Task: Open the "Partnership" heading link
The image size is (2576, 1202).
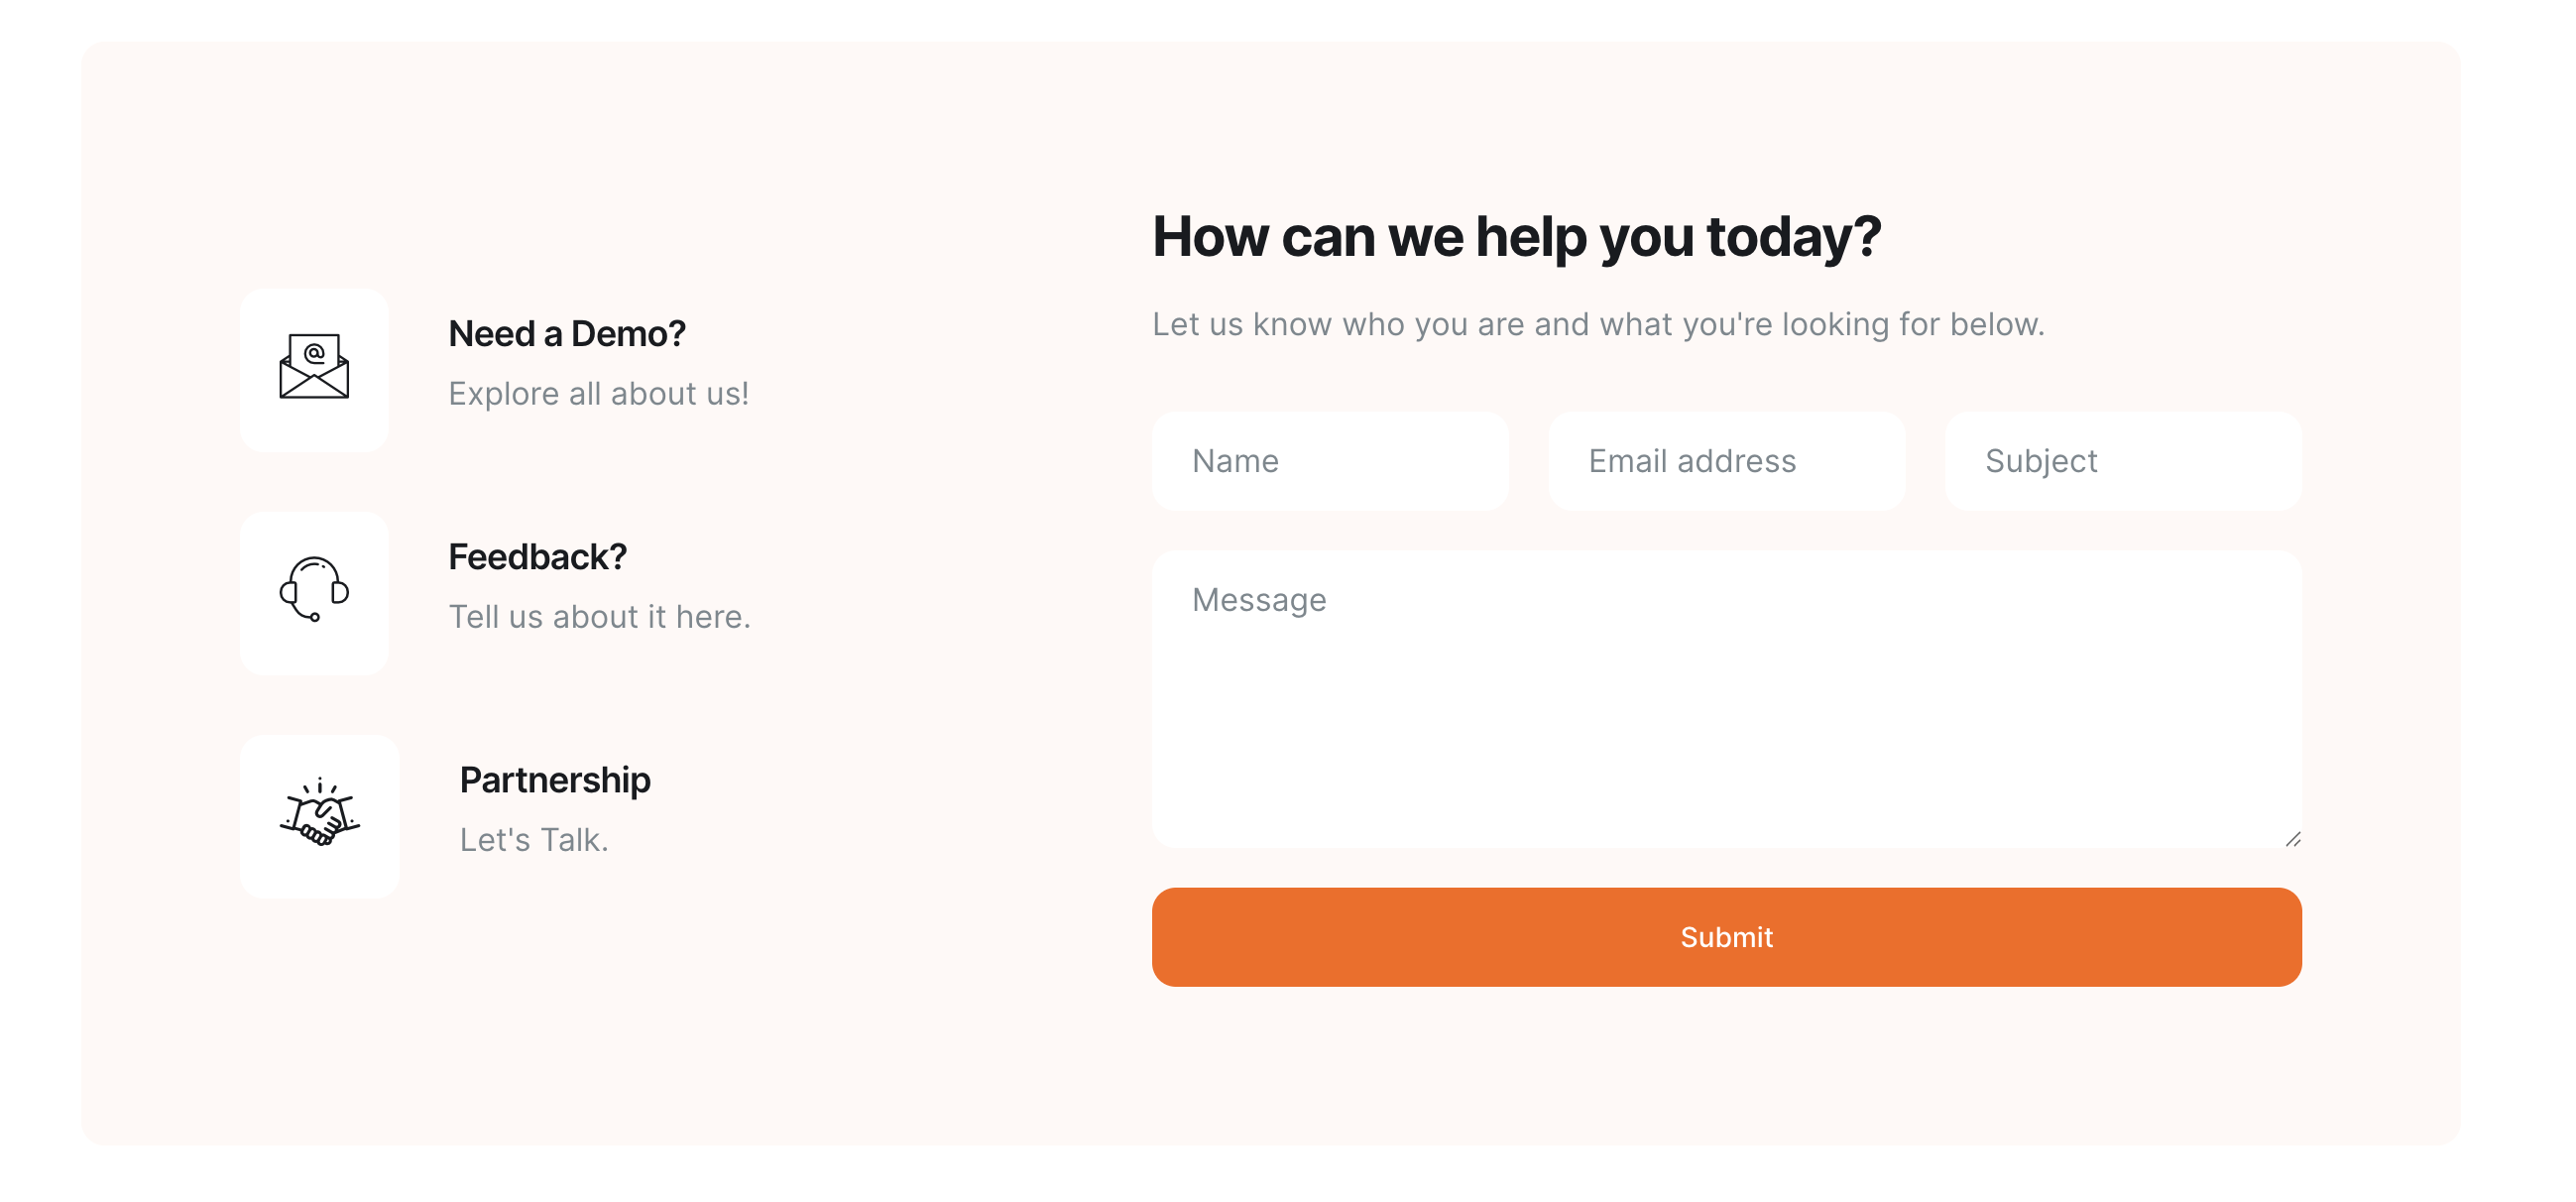Action: [x=555, y=780]
